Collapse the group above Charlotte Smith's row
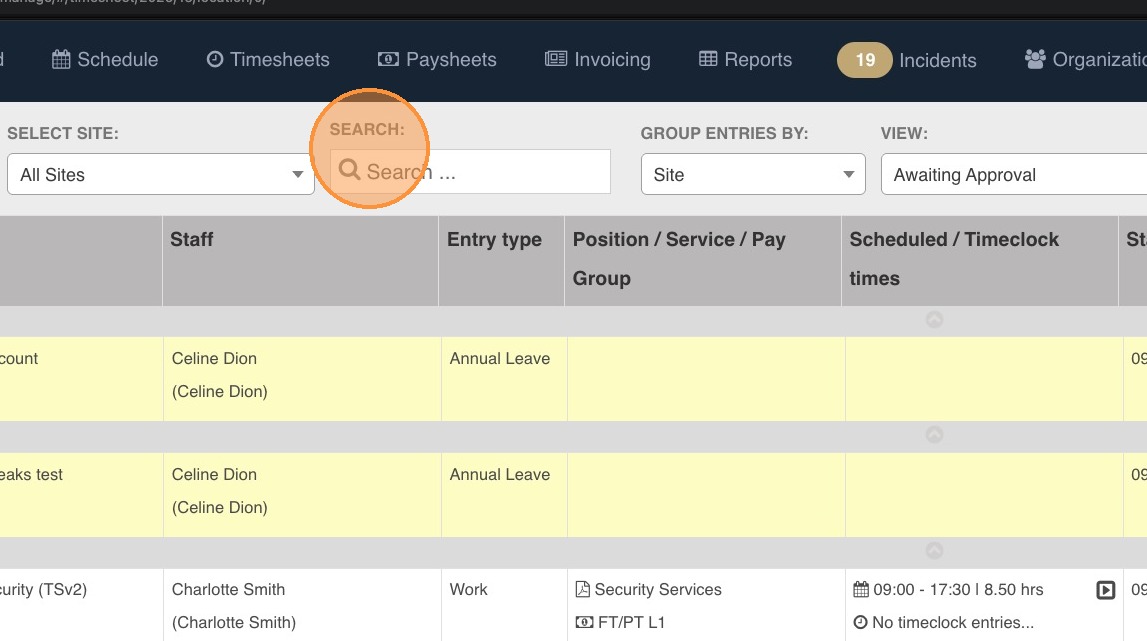Screen dimensions: 1147x641 pyautogui.click(x=934, y=551)
